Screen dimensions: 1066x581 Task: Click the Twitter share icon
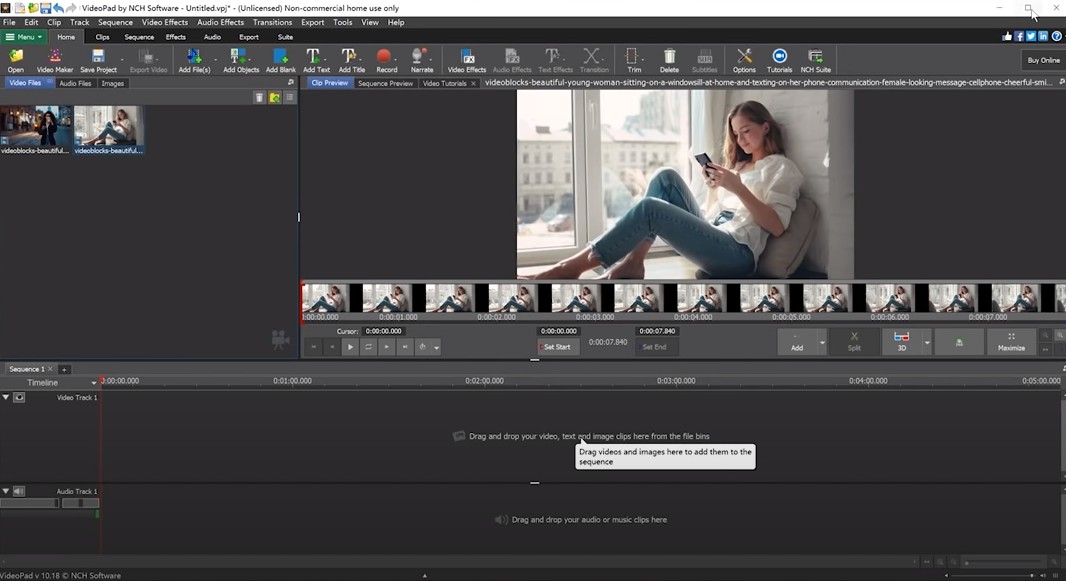(x=1031, y=37)
